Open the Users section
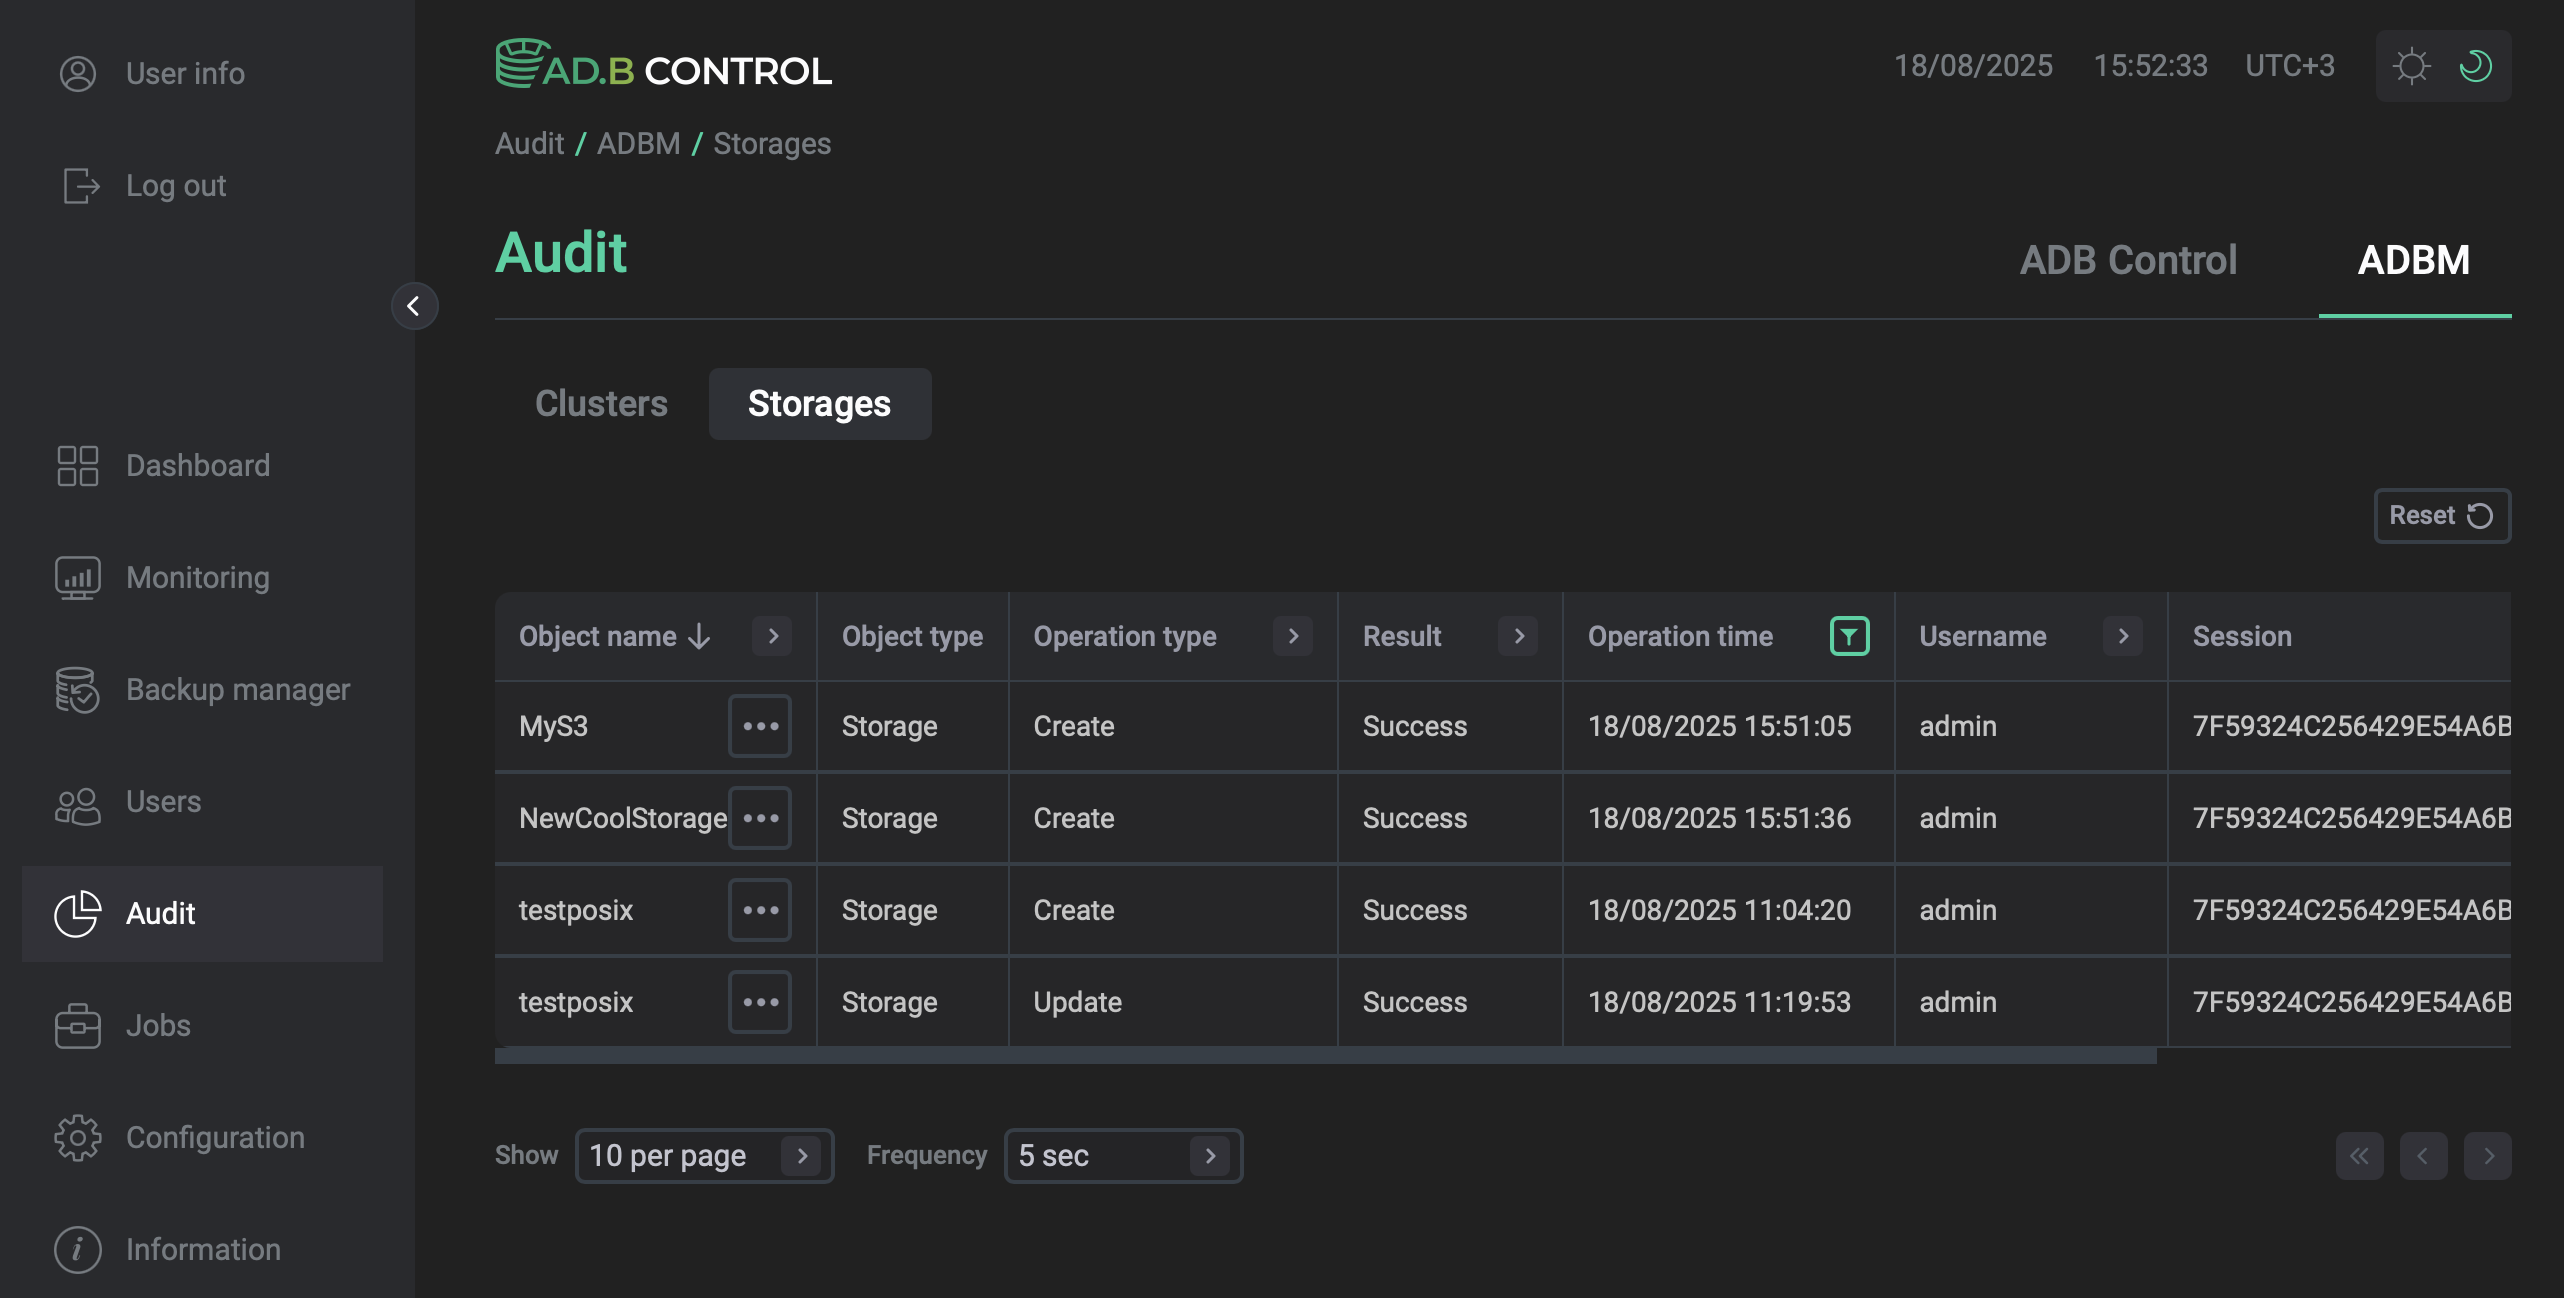This screenshot has height=1298, width=2564. (161, 801)
